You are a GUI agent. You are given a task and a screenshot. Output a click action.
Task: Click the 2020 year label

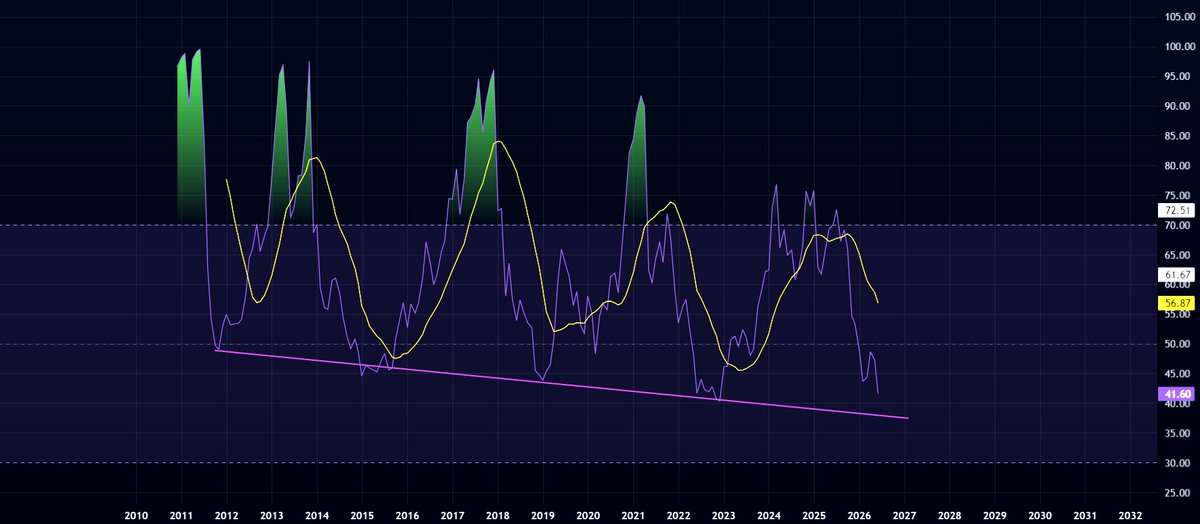click(x=588, y=514)
